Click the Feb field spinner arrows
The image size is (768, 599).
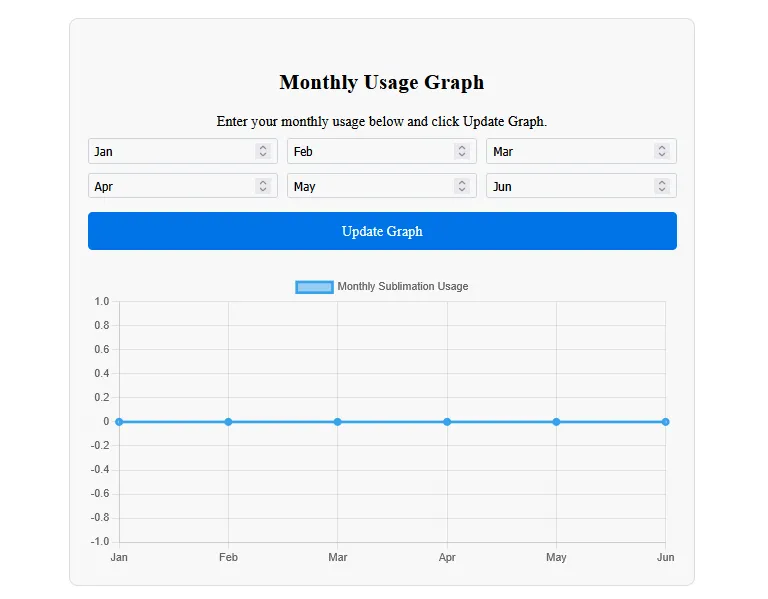click(x=462, y=151)
